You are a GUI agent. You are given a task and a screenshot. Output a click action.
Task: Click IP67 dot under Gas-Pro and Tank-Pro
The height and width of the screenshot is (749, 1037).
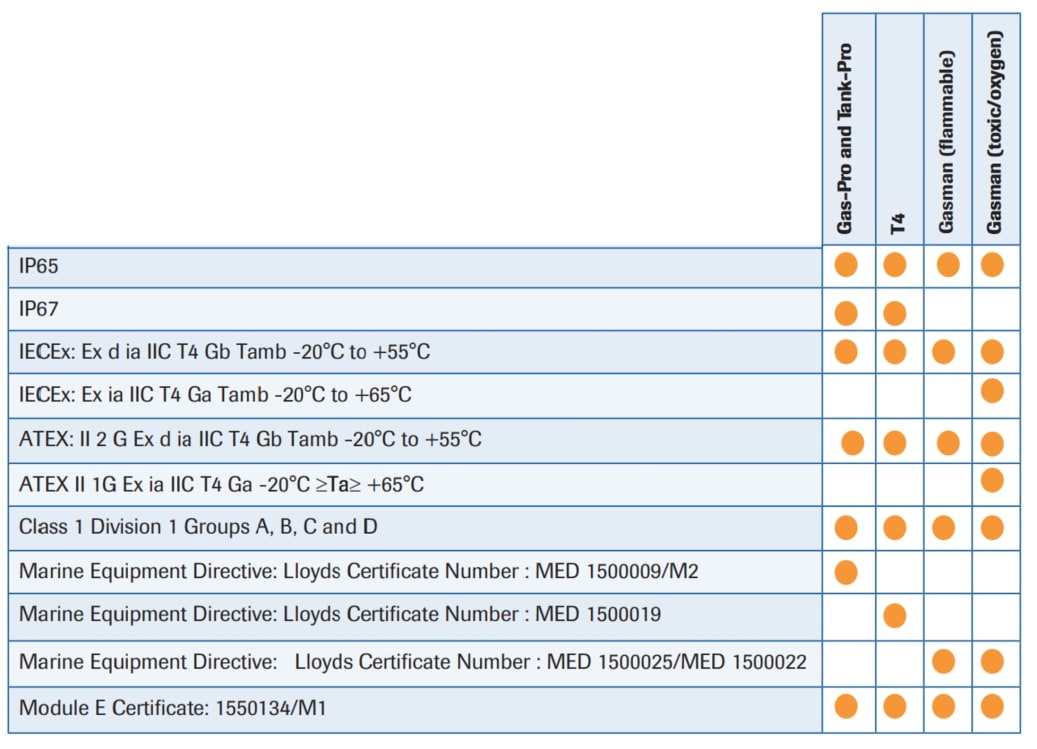(x=846, y=313)
